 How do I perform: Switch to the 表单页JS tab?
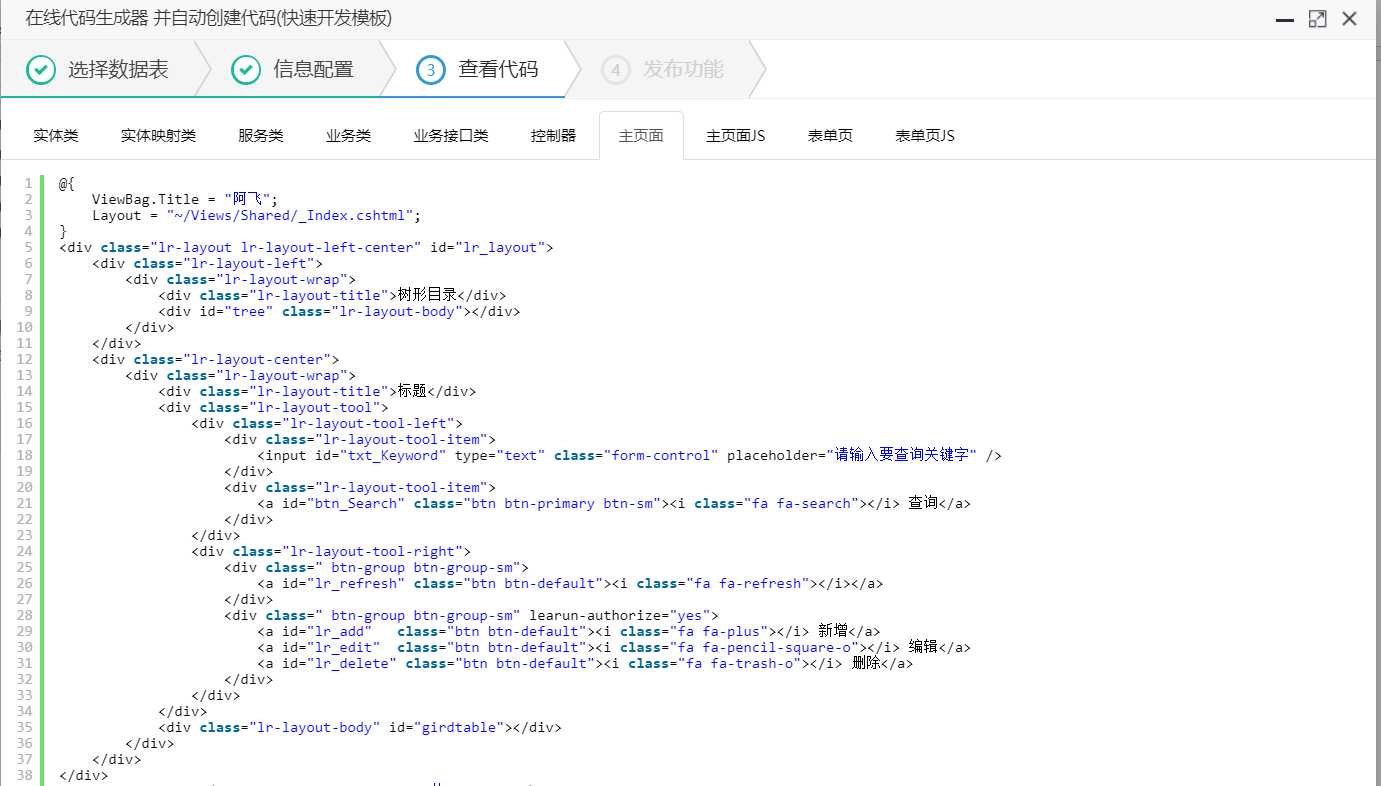925,136
